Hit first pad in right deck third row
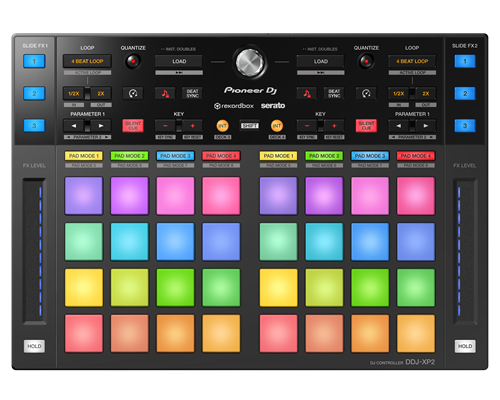The image size is (500, 400). pos(278,287)
